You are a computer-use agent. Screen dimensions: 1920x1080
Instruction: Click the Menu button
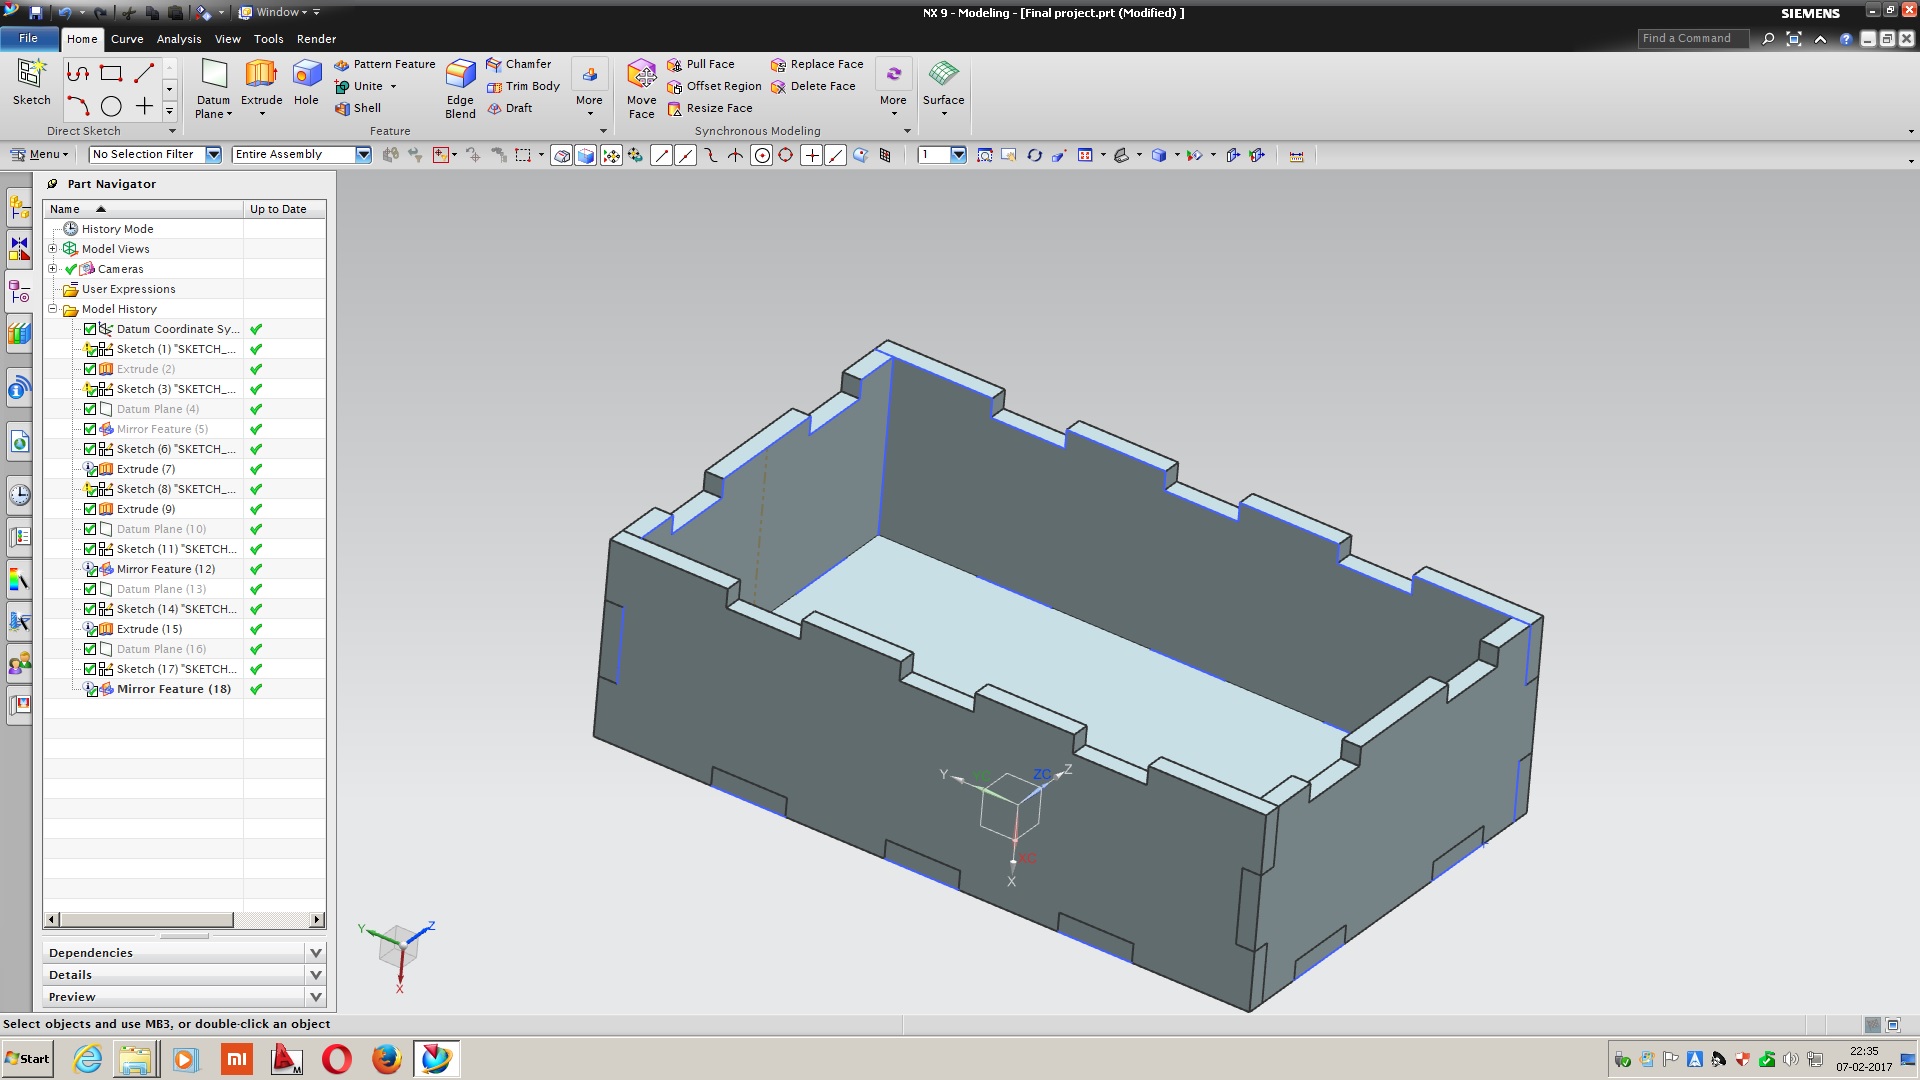(x=38, y=154)
